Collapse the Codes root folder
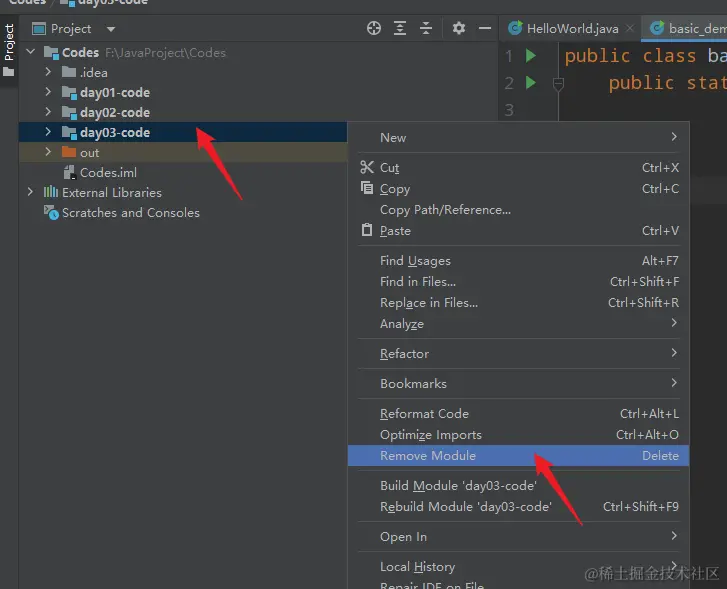 pos(31,51)
